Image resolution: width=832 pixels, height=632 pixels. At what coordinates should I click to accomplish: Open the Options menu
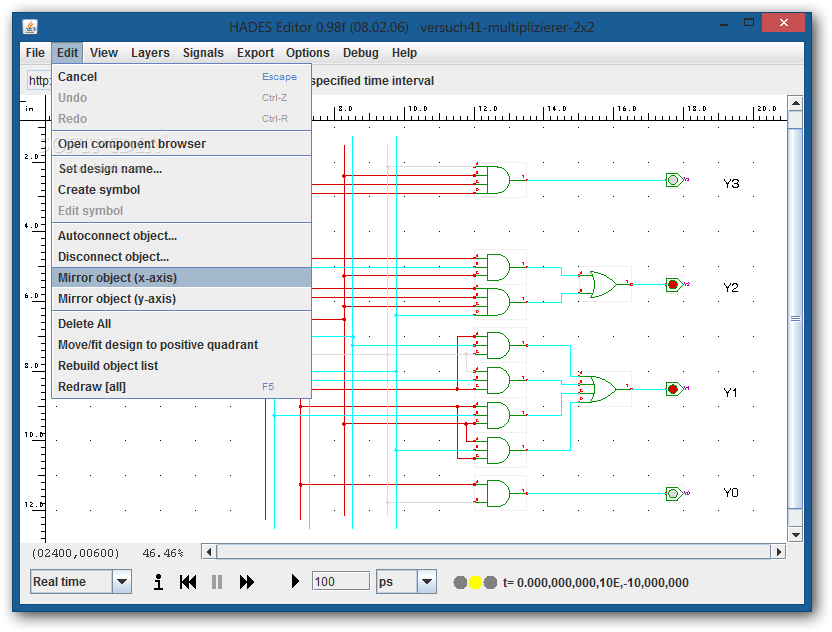(308, 53)
